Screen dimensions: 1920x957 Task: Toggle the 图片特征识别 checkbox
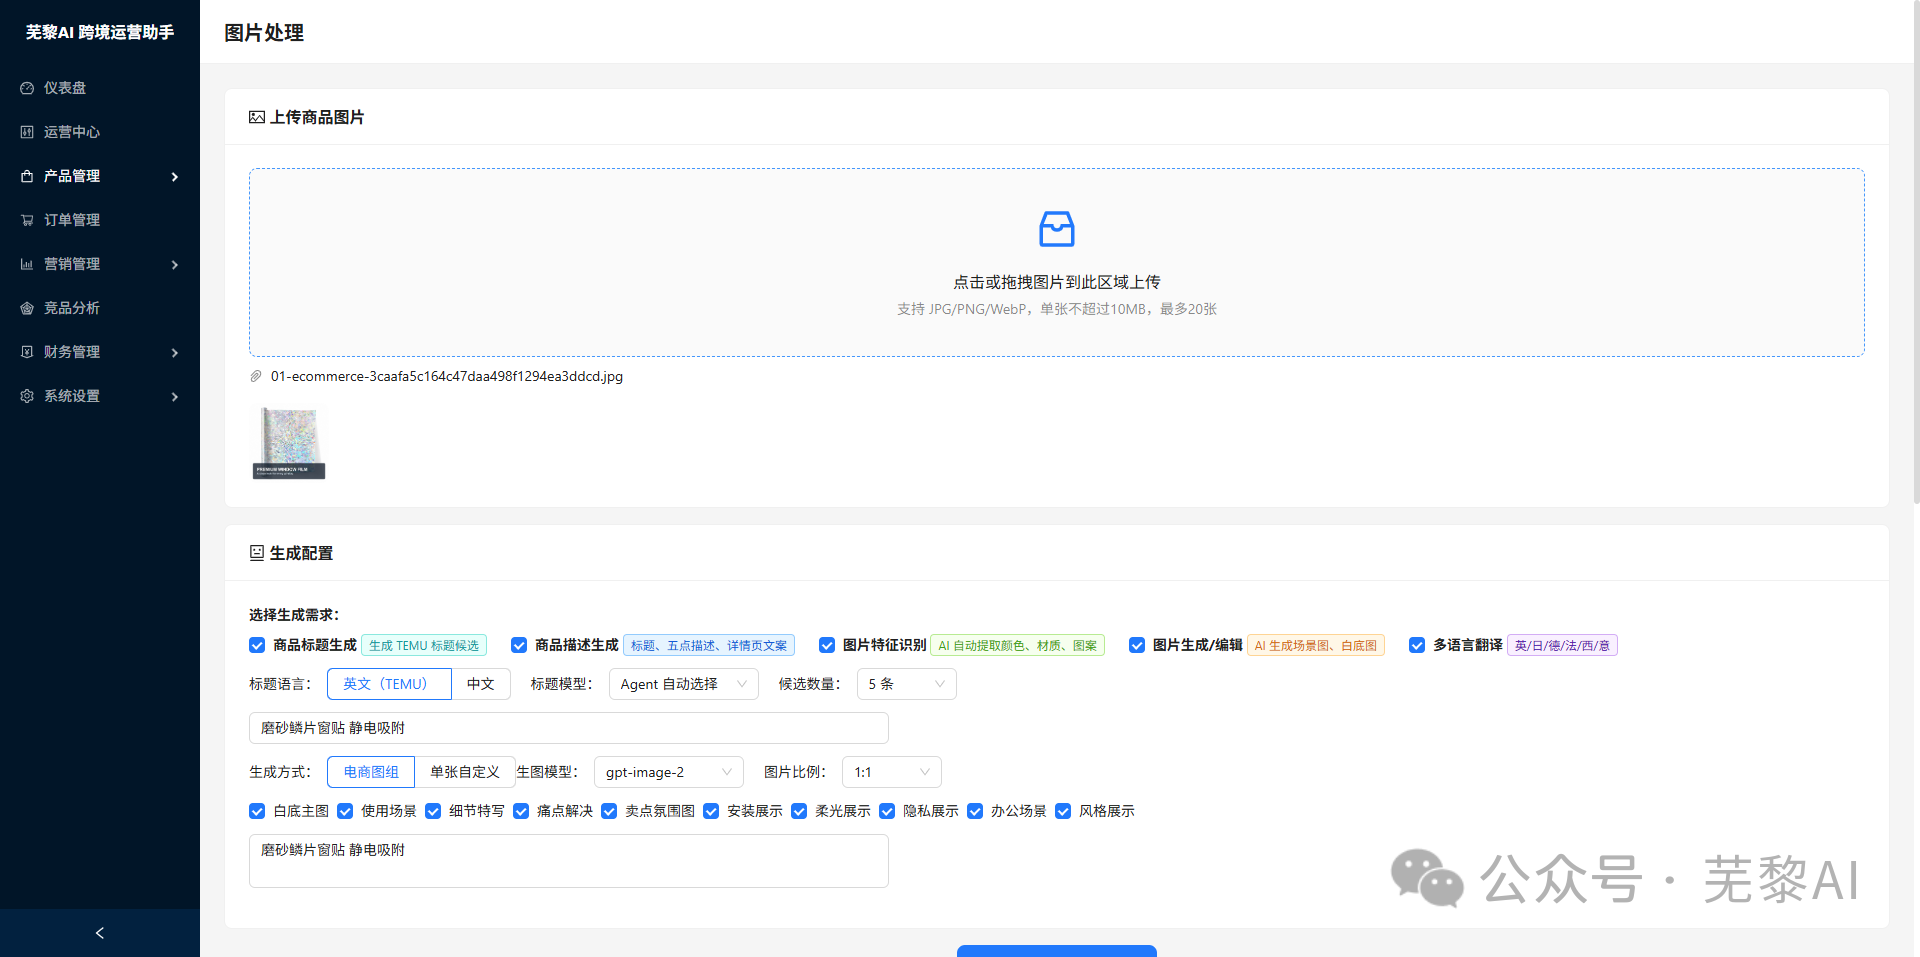coord(827,645)
